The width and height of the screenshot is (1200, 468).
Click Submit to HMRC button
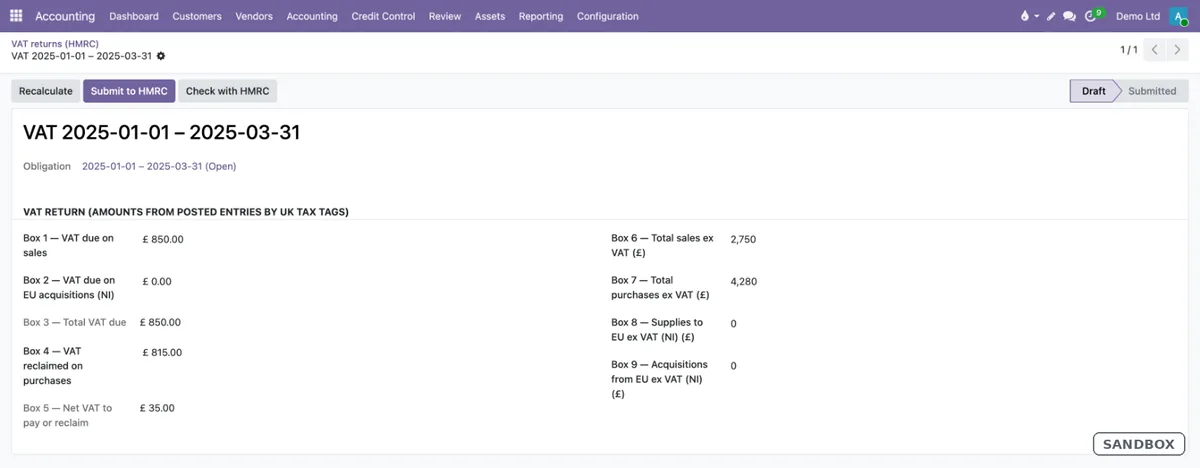pyautogui.click(x=128, y=91)
